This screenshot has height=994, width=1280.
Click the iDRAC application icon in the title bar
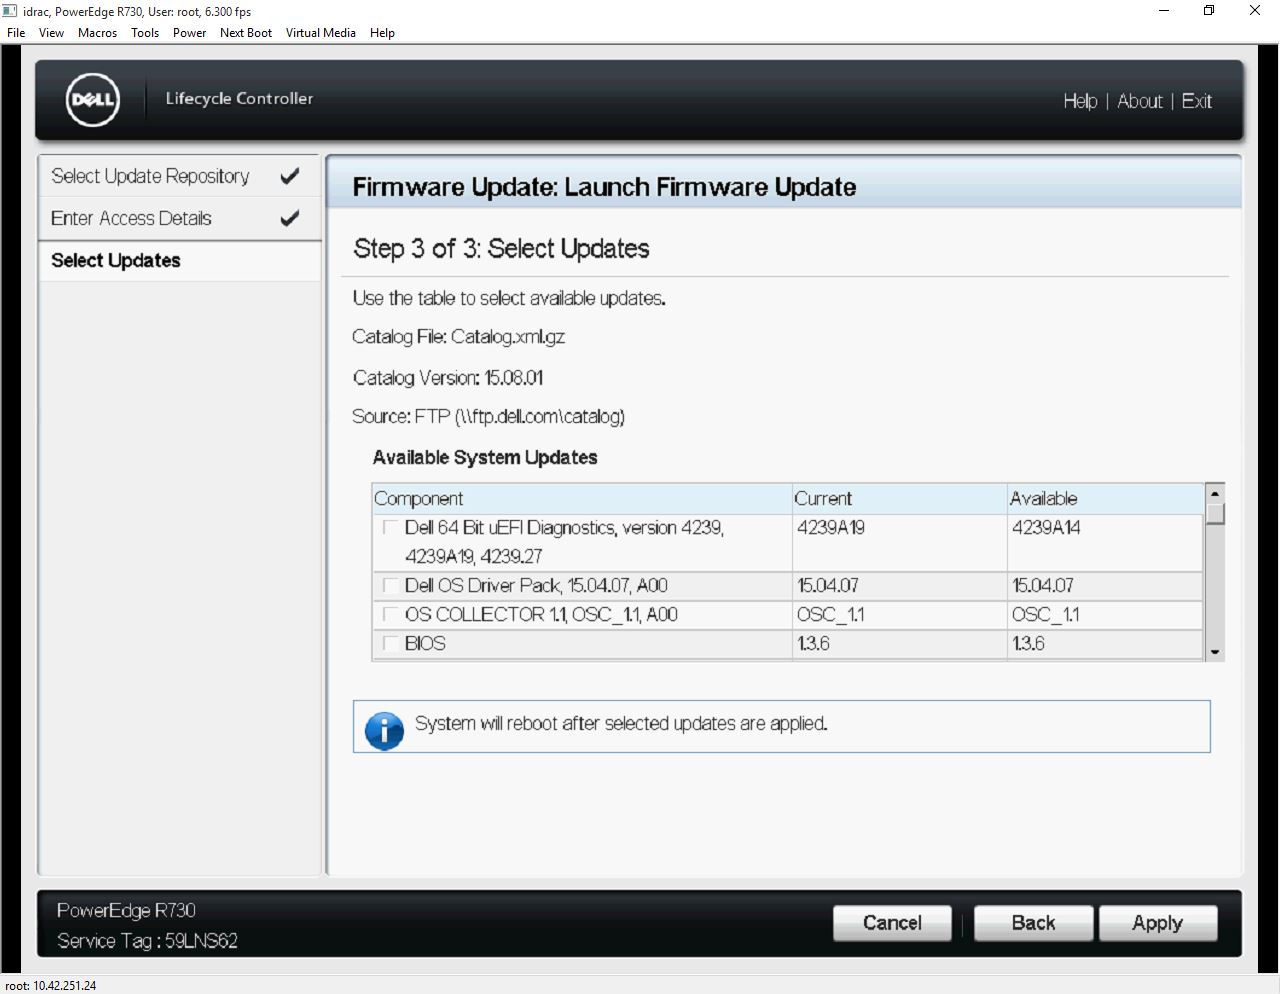(x=10, y=10)
